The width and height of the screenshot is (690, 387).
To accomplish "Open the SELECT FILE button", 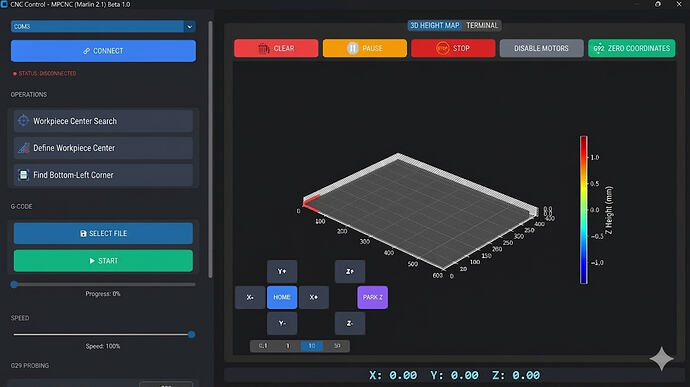I will click(103, 233).
